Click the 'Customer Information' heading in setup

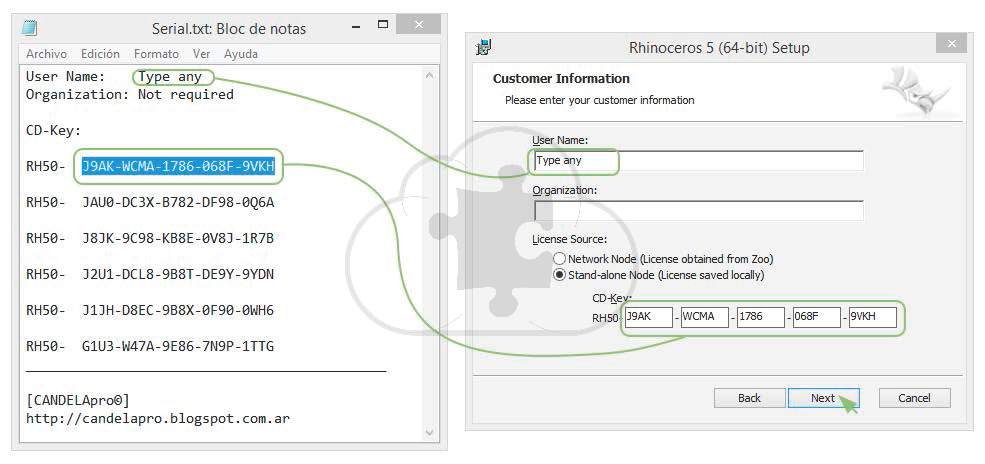pos(561,79)
